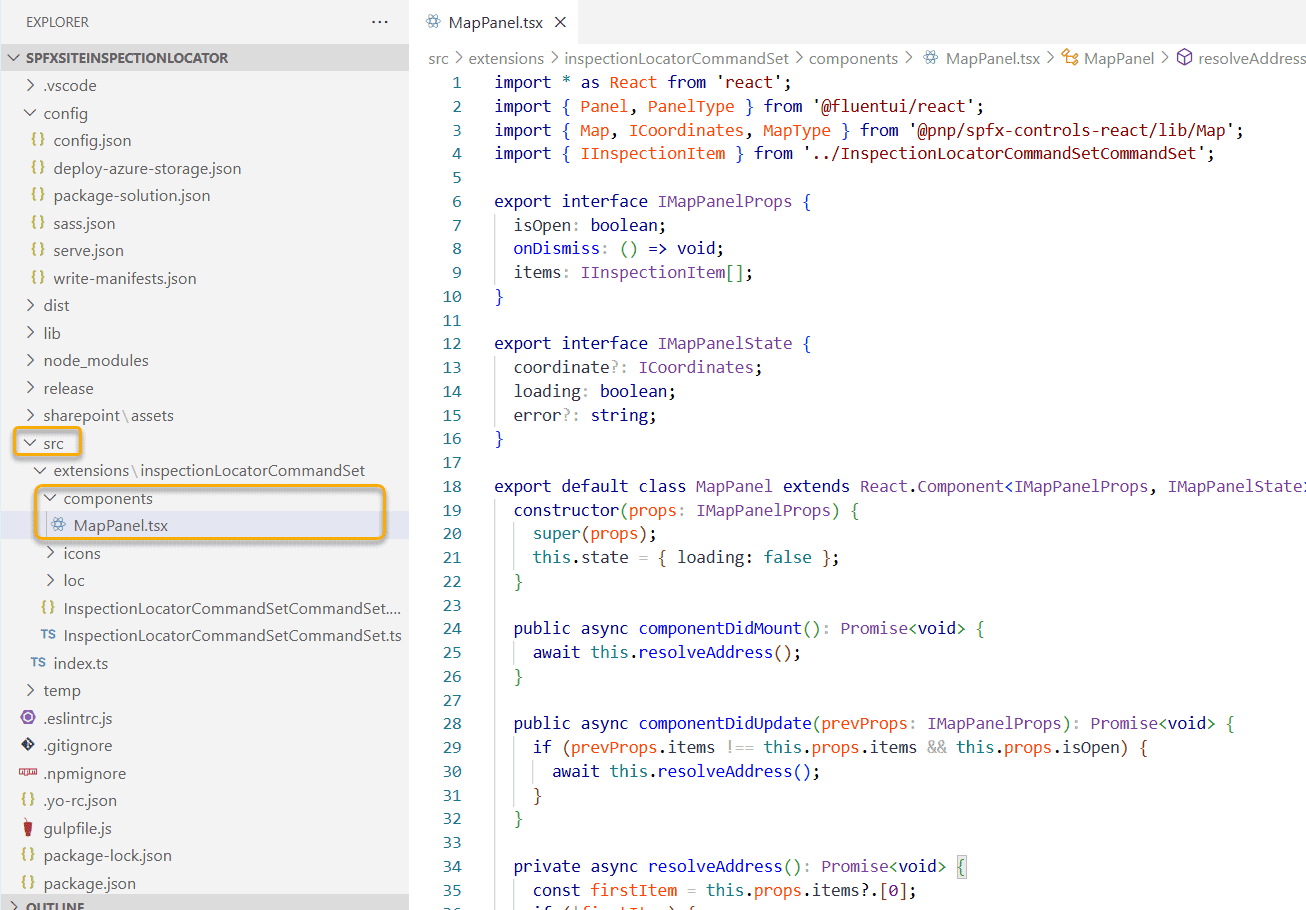Click the extensions breadcrumb segment
Screen dimensions: 1306x910
[506, 58]
